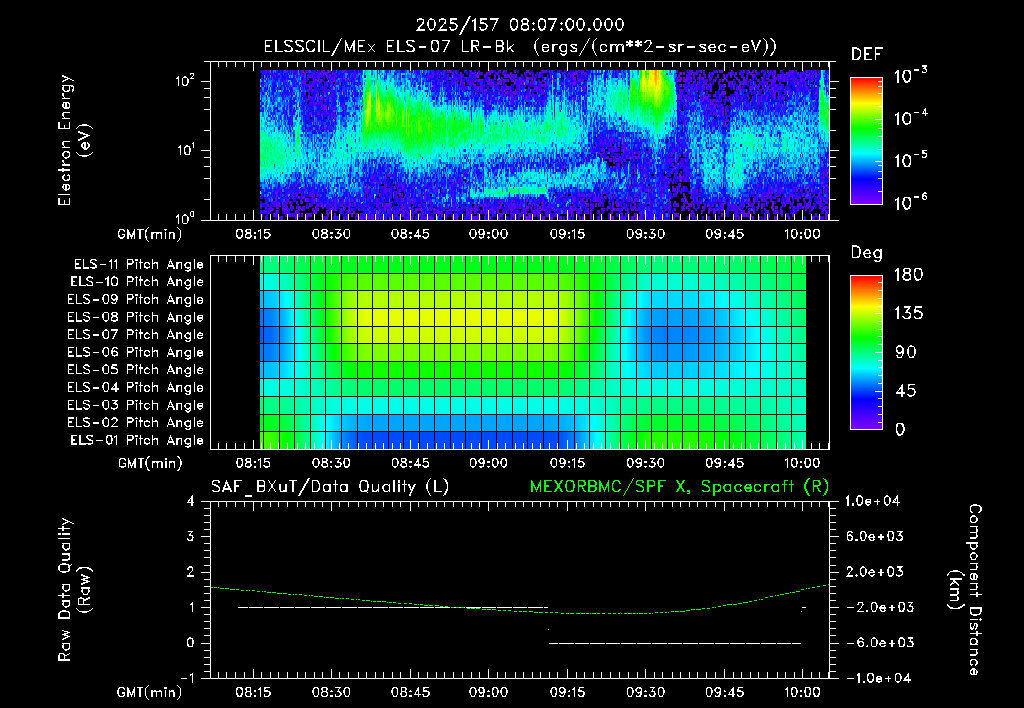Click the 'ELSSCIL/MEx ELS-07 LR-Bk' plot title

pyautogui.click(x=389, y=46)
